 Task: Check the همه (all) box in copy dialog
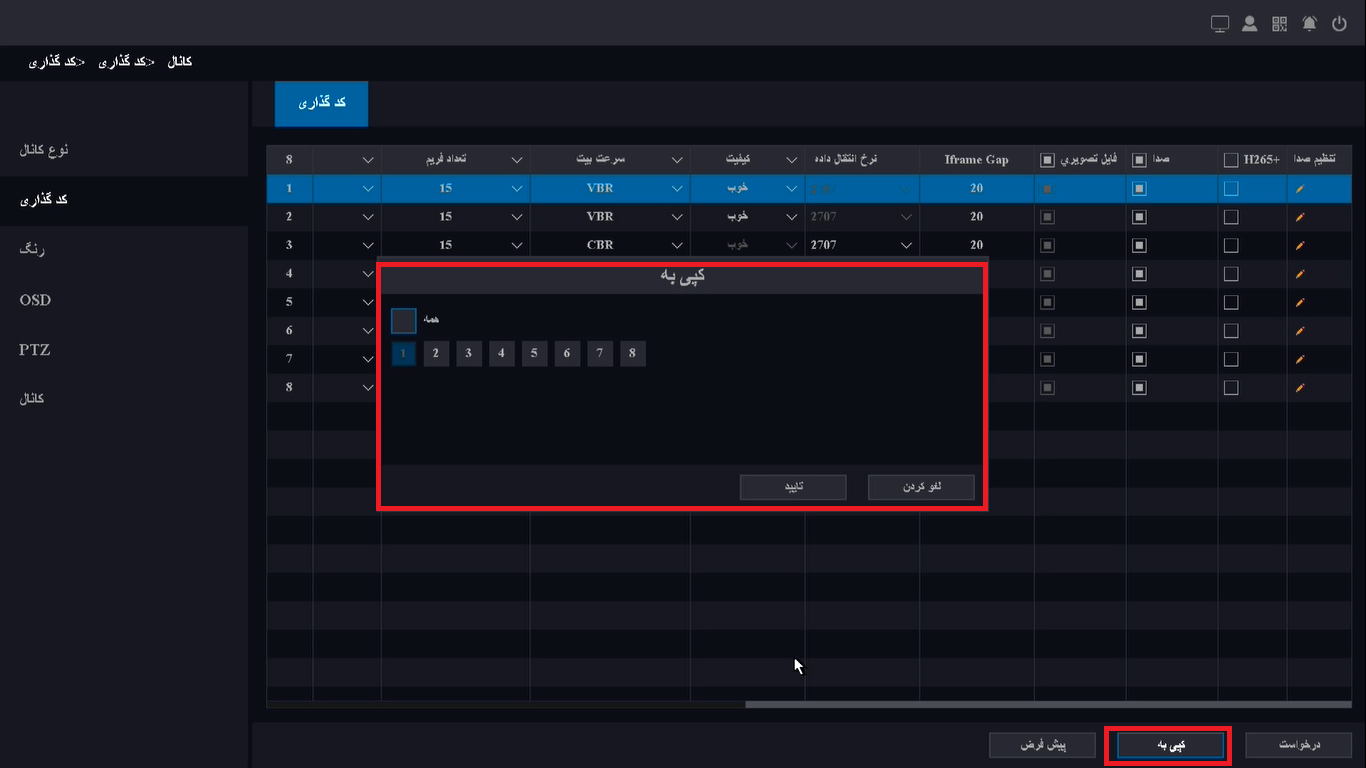click(404, 320)
